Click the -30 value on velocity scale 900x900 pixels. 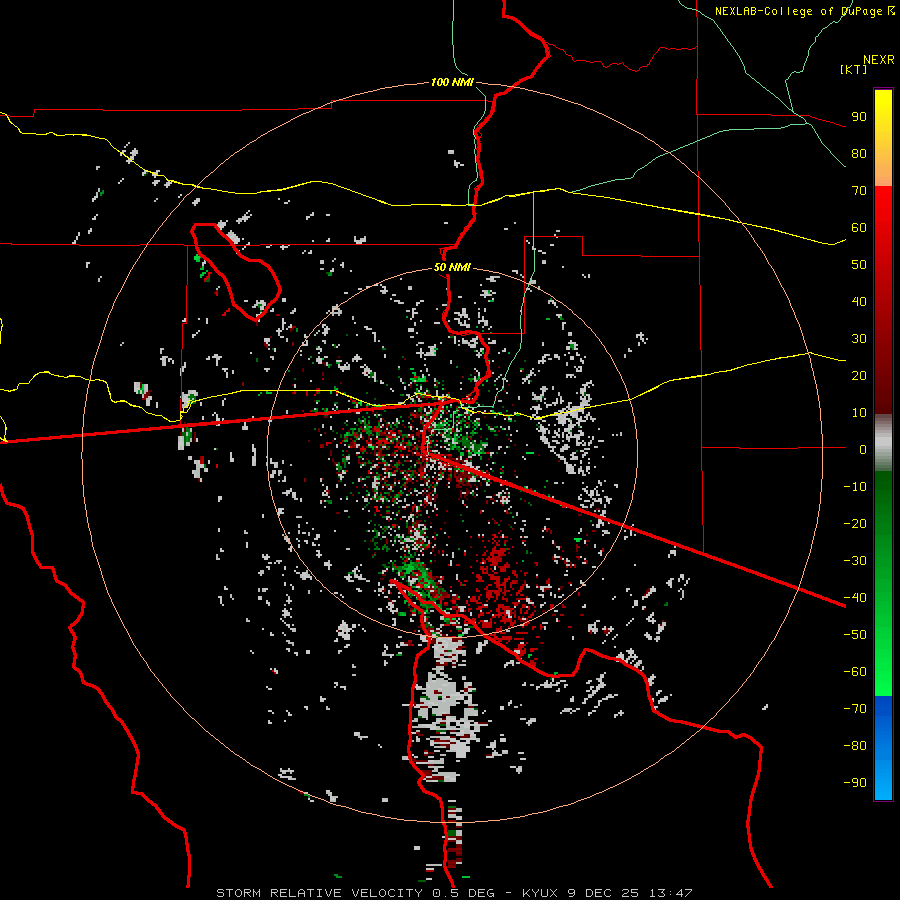click(x=855, y=561)
